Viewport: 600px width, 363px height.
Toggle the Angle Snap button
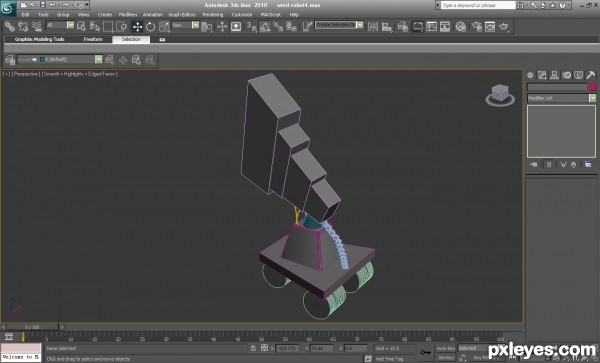pos(265,26)
